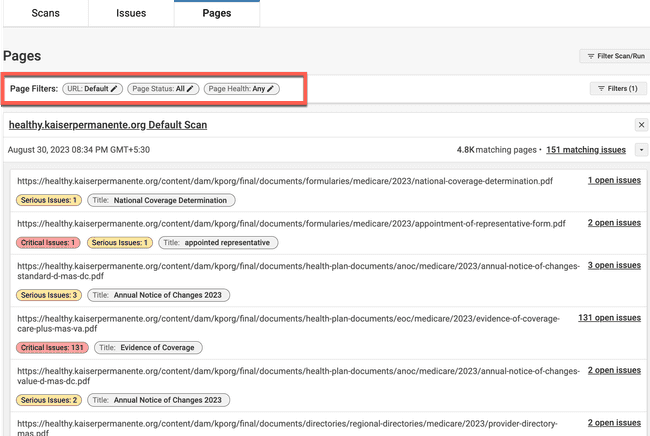The image size is (650, 436).
Task: Open the Filters (1) button
Action: pos(618,89)
